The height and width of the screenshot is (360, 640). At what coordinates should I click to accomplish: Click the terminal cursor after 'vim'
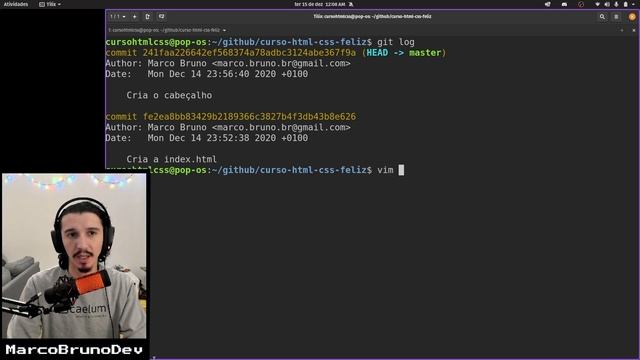tap(401, 170)
